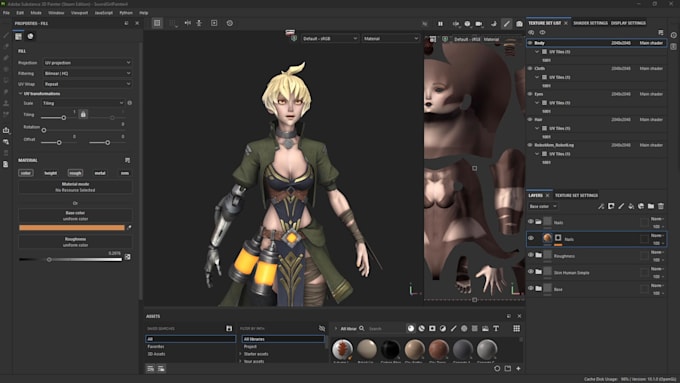Screen dimensions: 680x383
Task: Open the Python menu
Action: [126, 13]
